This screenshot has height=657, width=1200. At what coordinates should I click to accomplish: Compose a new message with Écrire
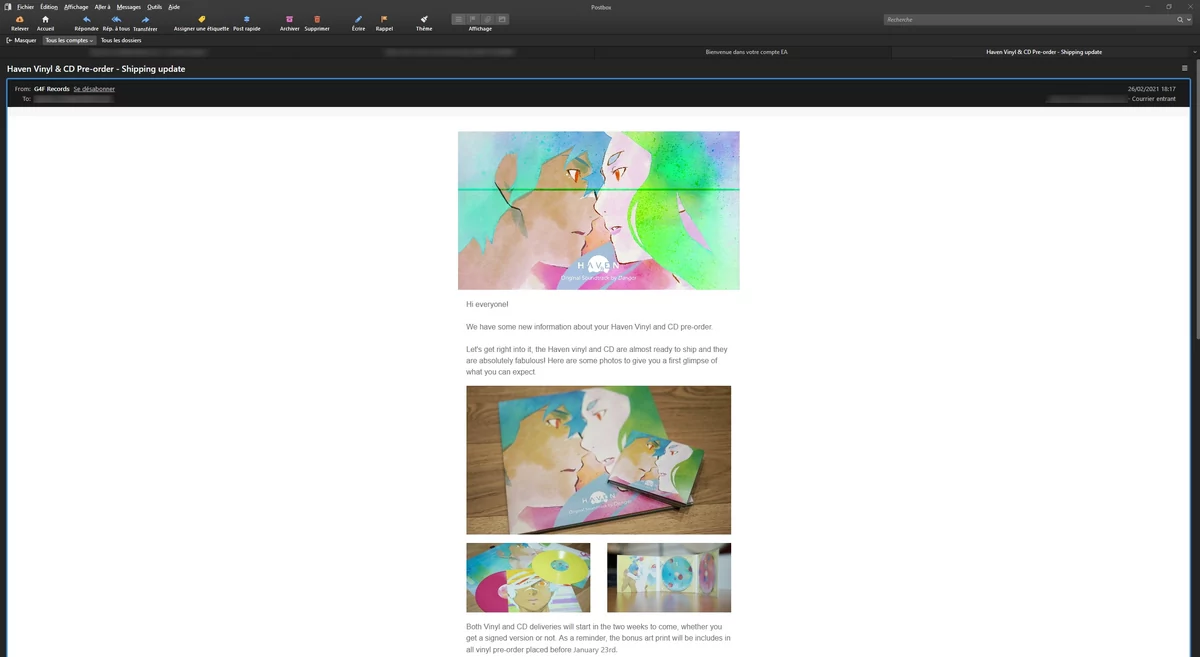pyautogui.click(x=358, y=19)
